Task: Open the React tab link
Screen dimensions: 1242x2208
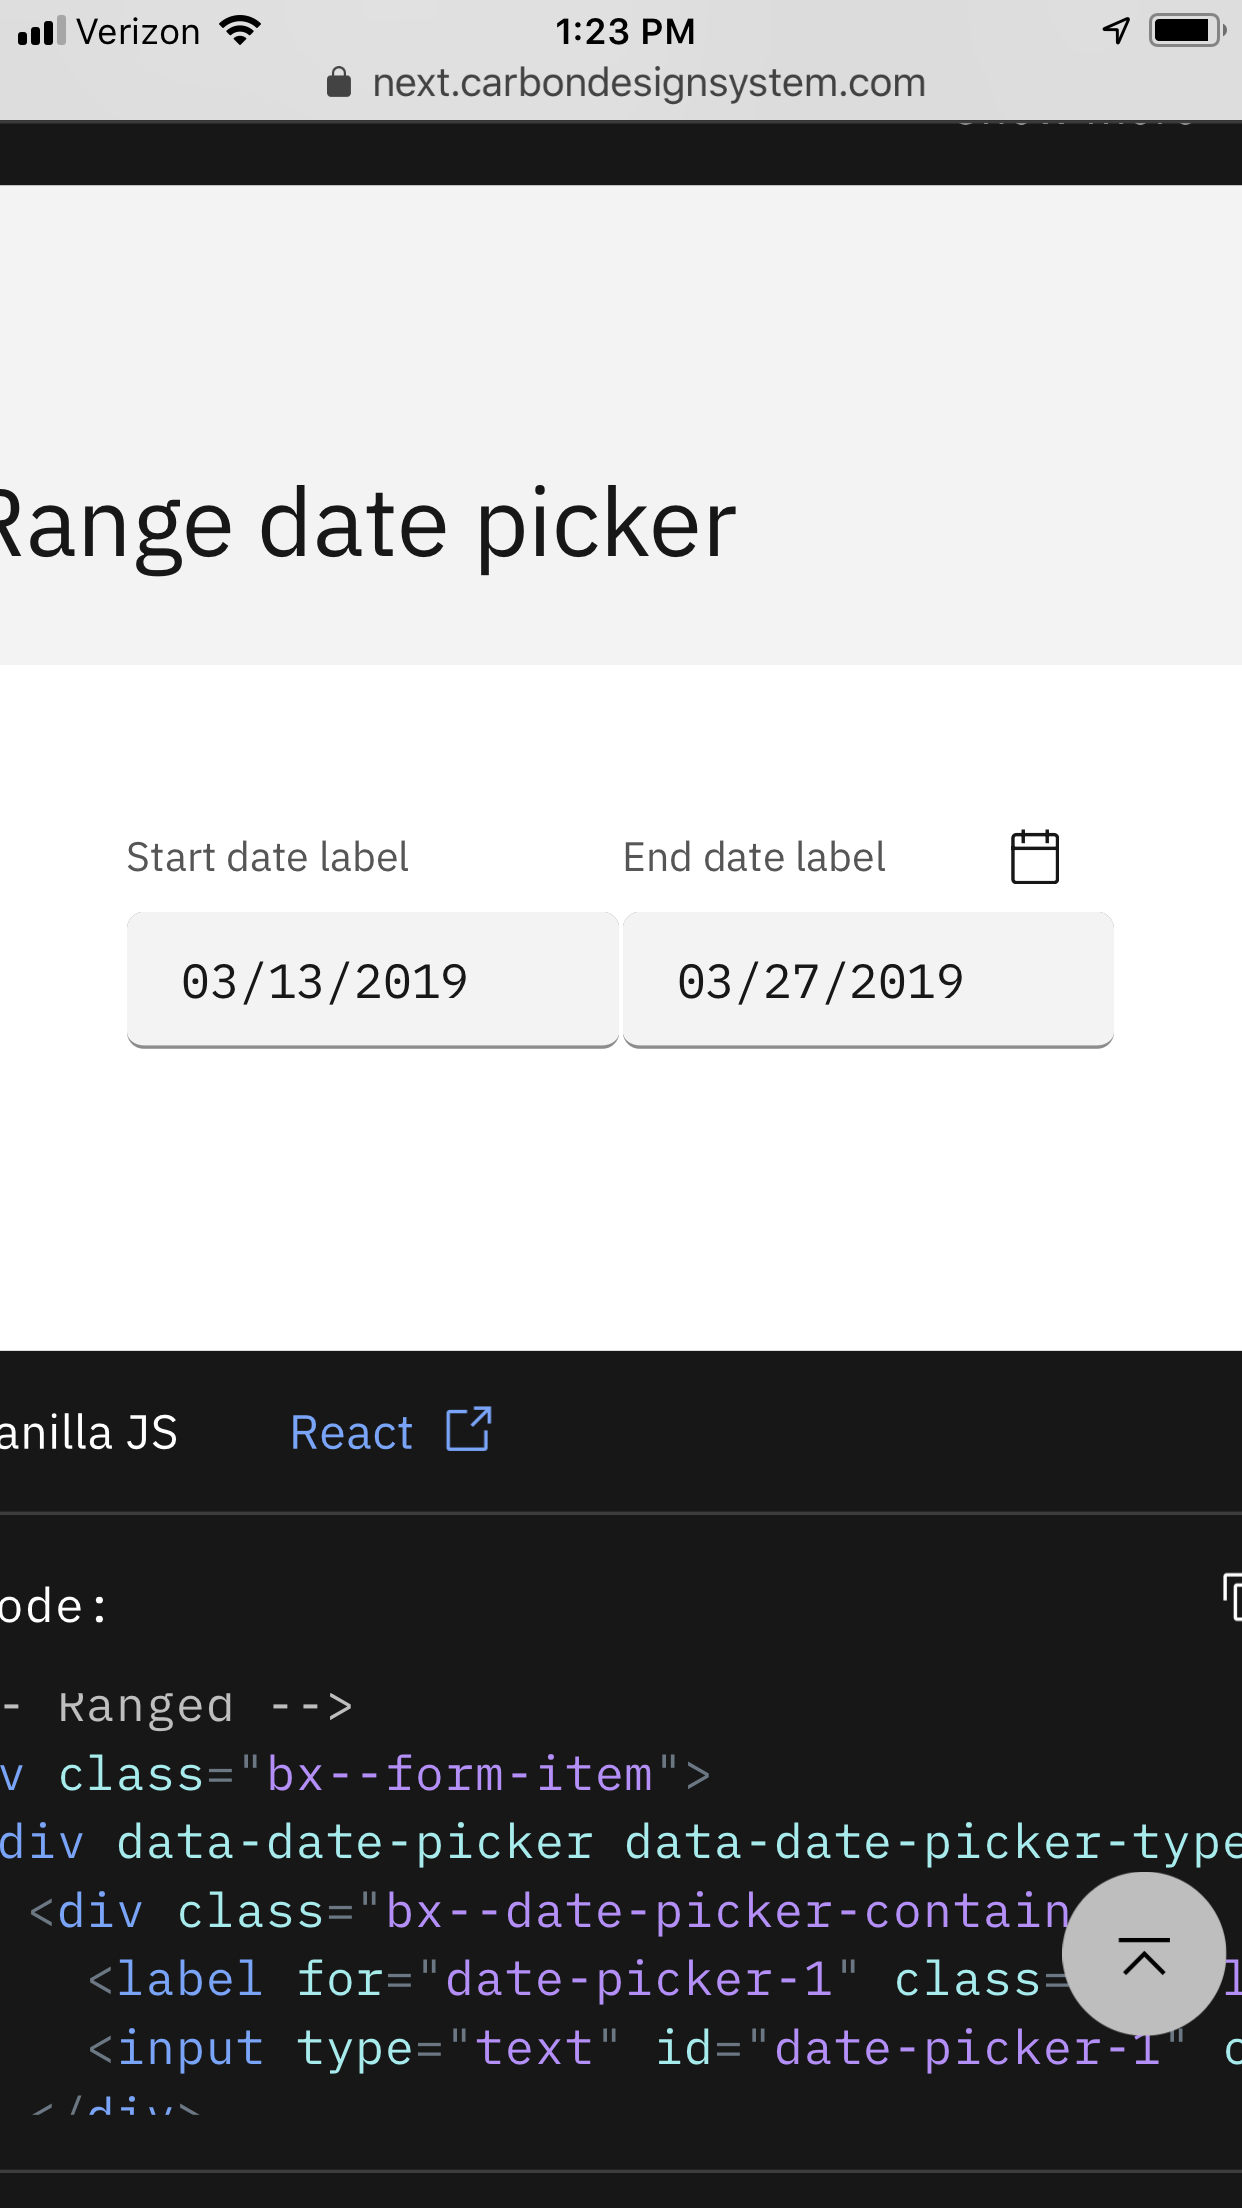Action: click(x=352, y=1433)
